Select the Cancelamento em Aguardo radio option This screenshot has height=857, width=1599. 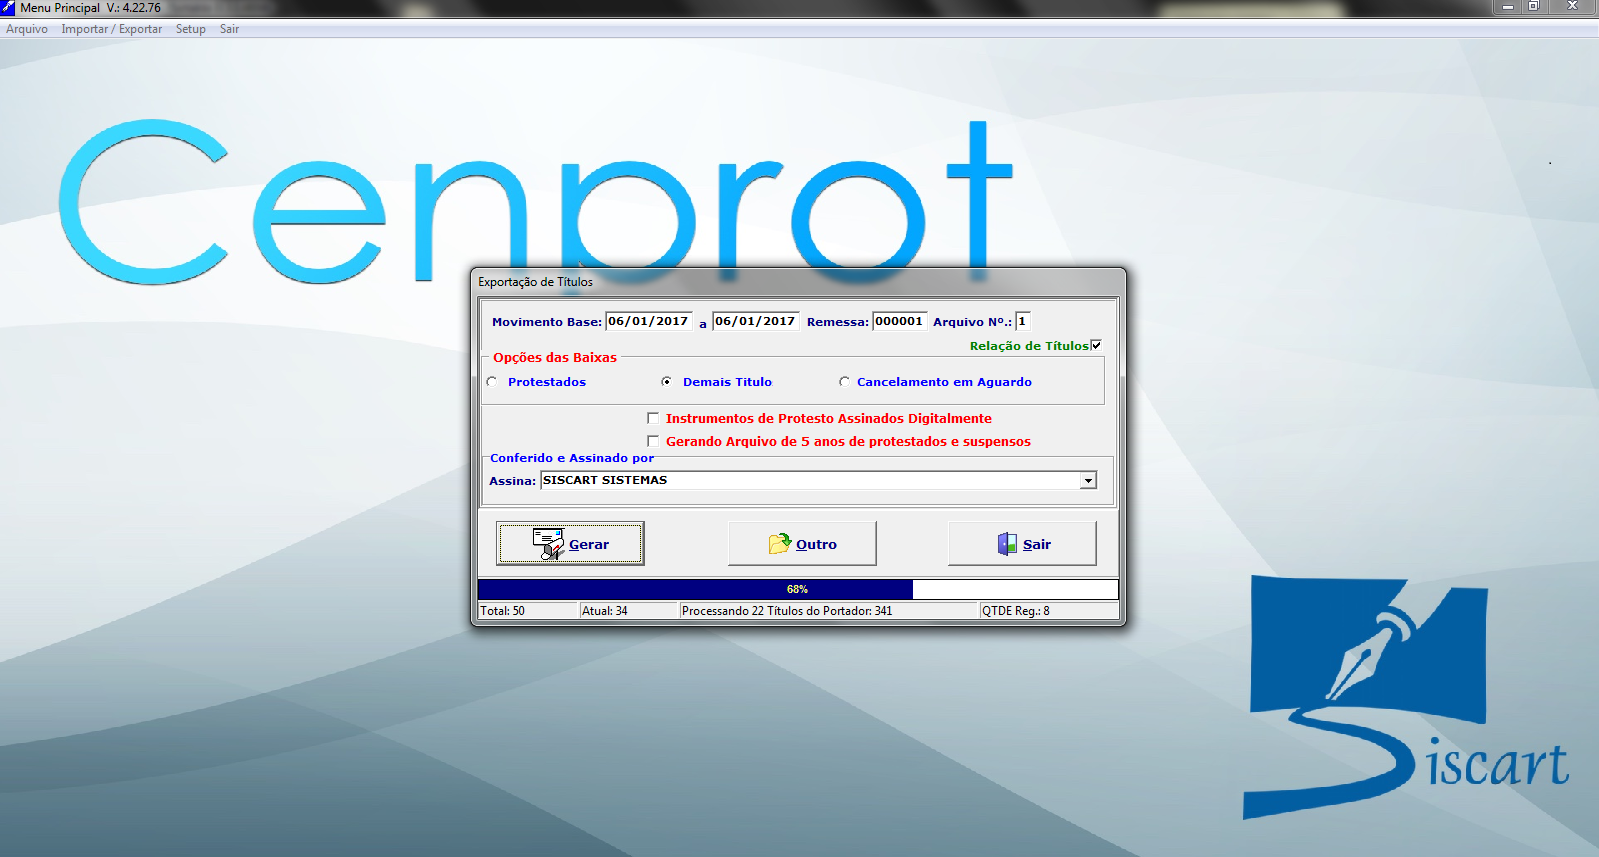point(844,382)
